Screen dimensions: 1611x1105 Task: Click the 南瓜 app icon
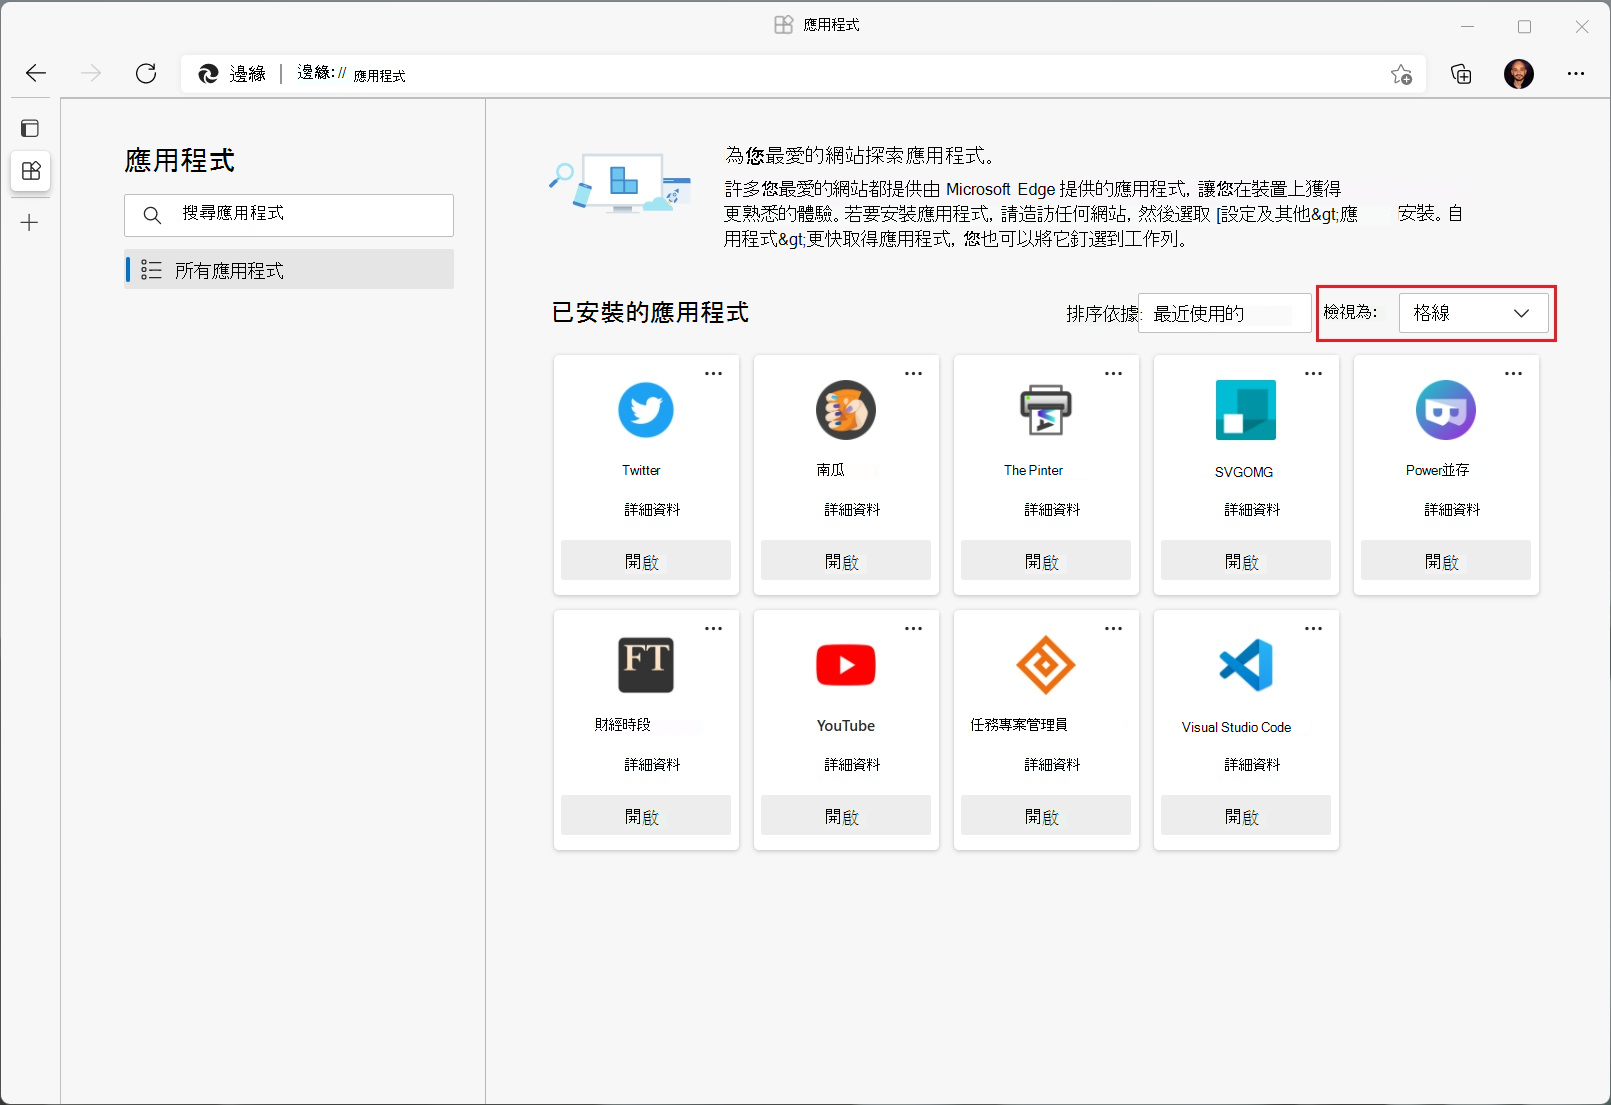(846, 410)
